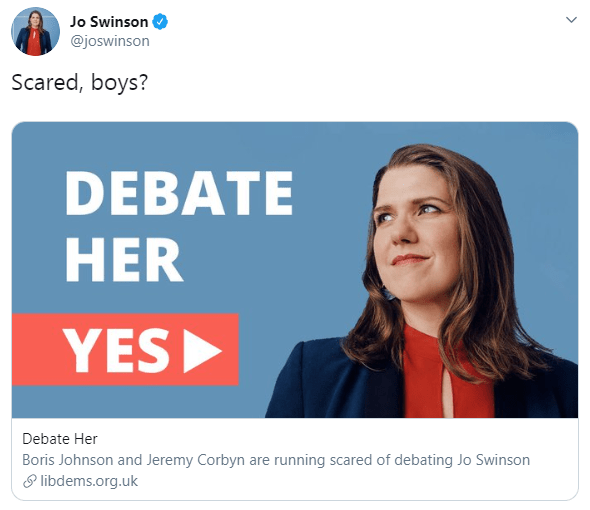Click the blue verified checkmark badge
This screenshot has width=590, height=510.
(x=160, y=21)
